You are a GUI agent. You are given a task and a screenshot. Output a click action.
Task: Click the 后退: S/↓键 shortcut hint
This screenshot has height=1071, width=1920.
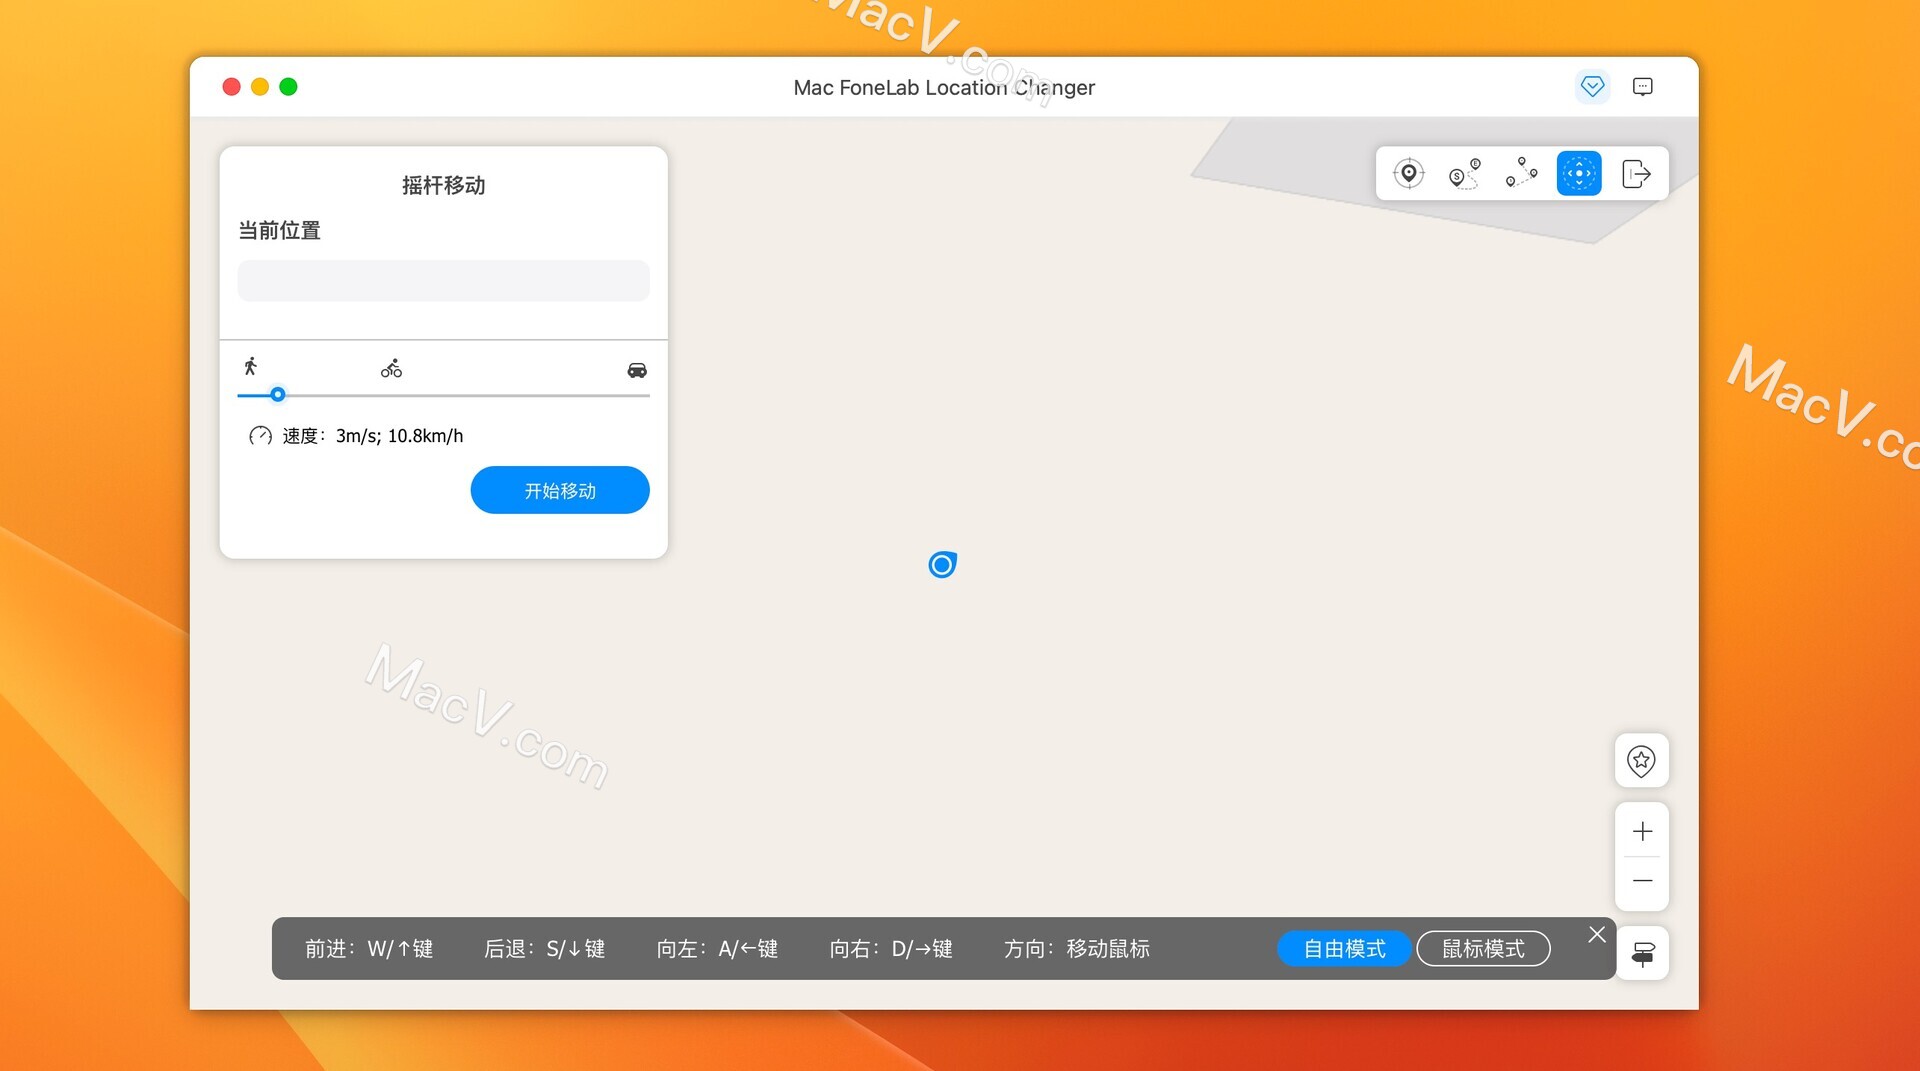coord(545,948)
